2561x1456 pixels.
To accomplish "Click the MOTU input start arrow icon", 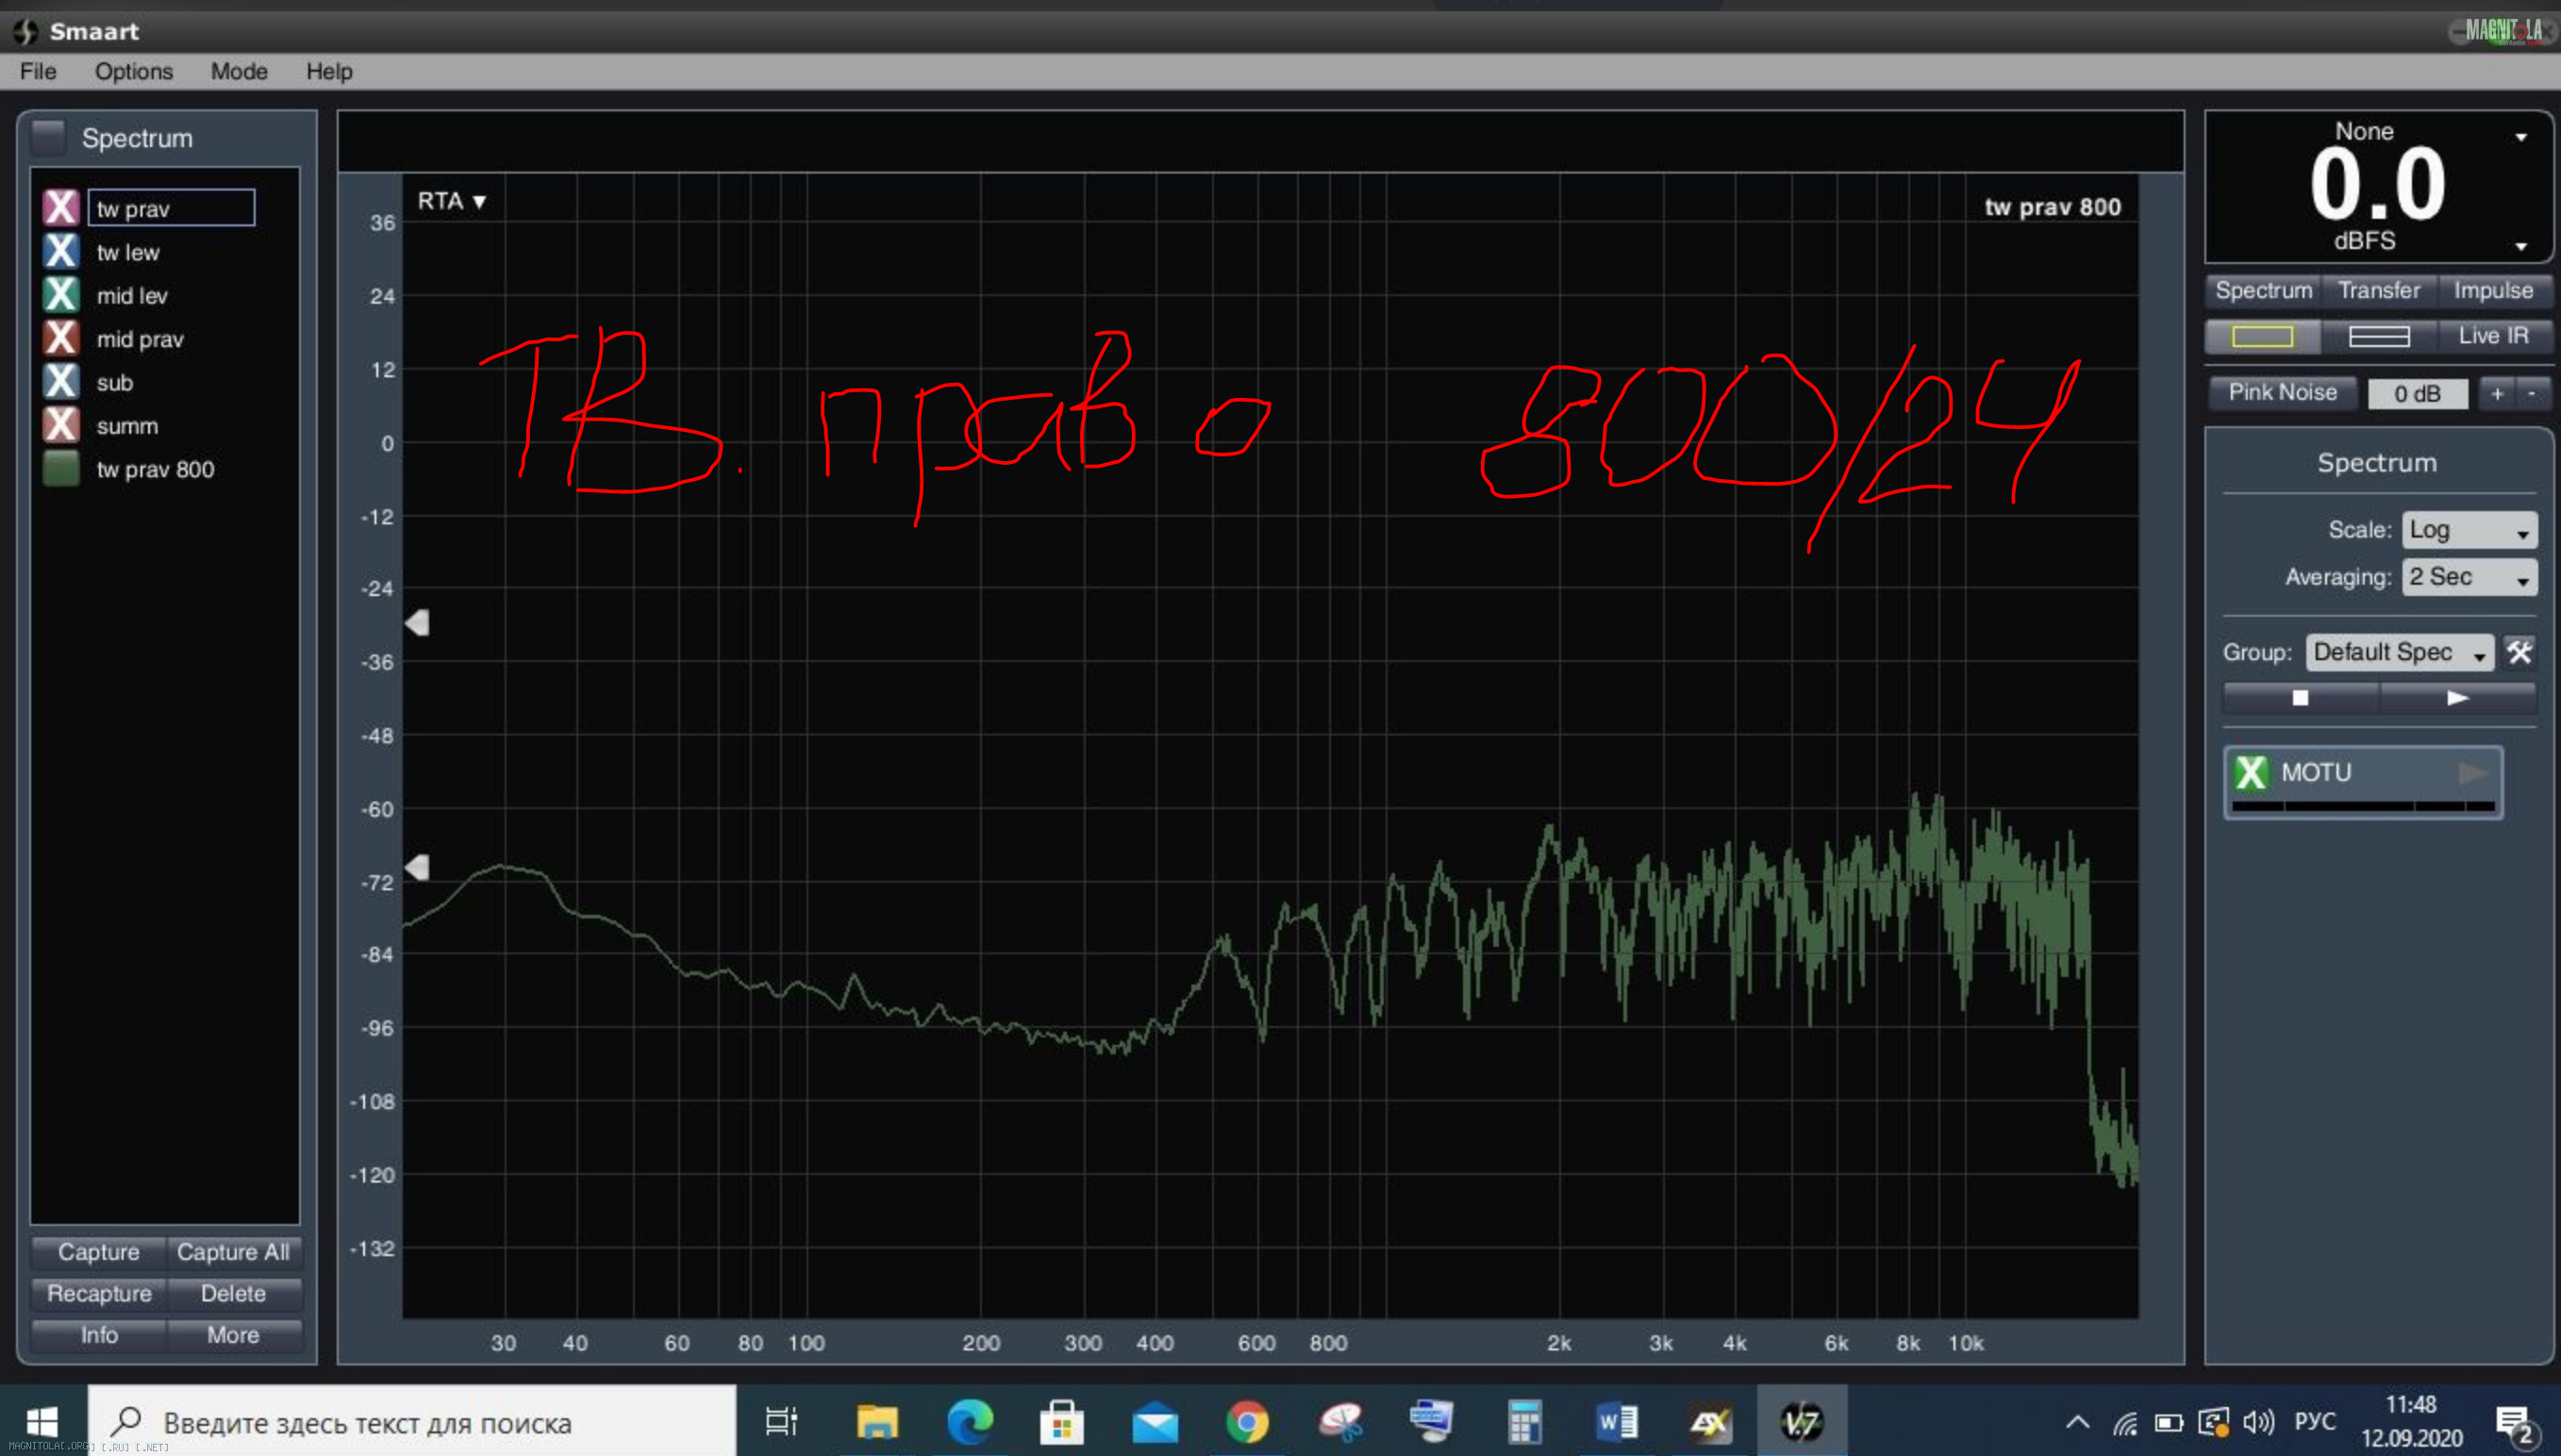I will point(2472,772).
